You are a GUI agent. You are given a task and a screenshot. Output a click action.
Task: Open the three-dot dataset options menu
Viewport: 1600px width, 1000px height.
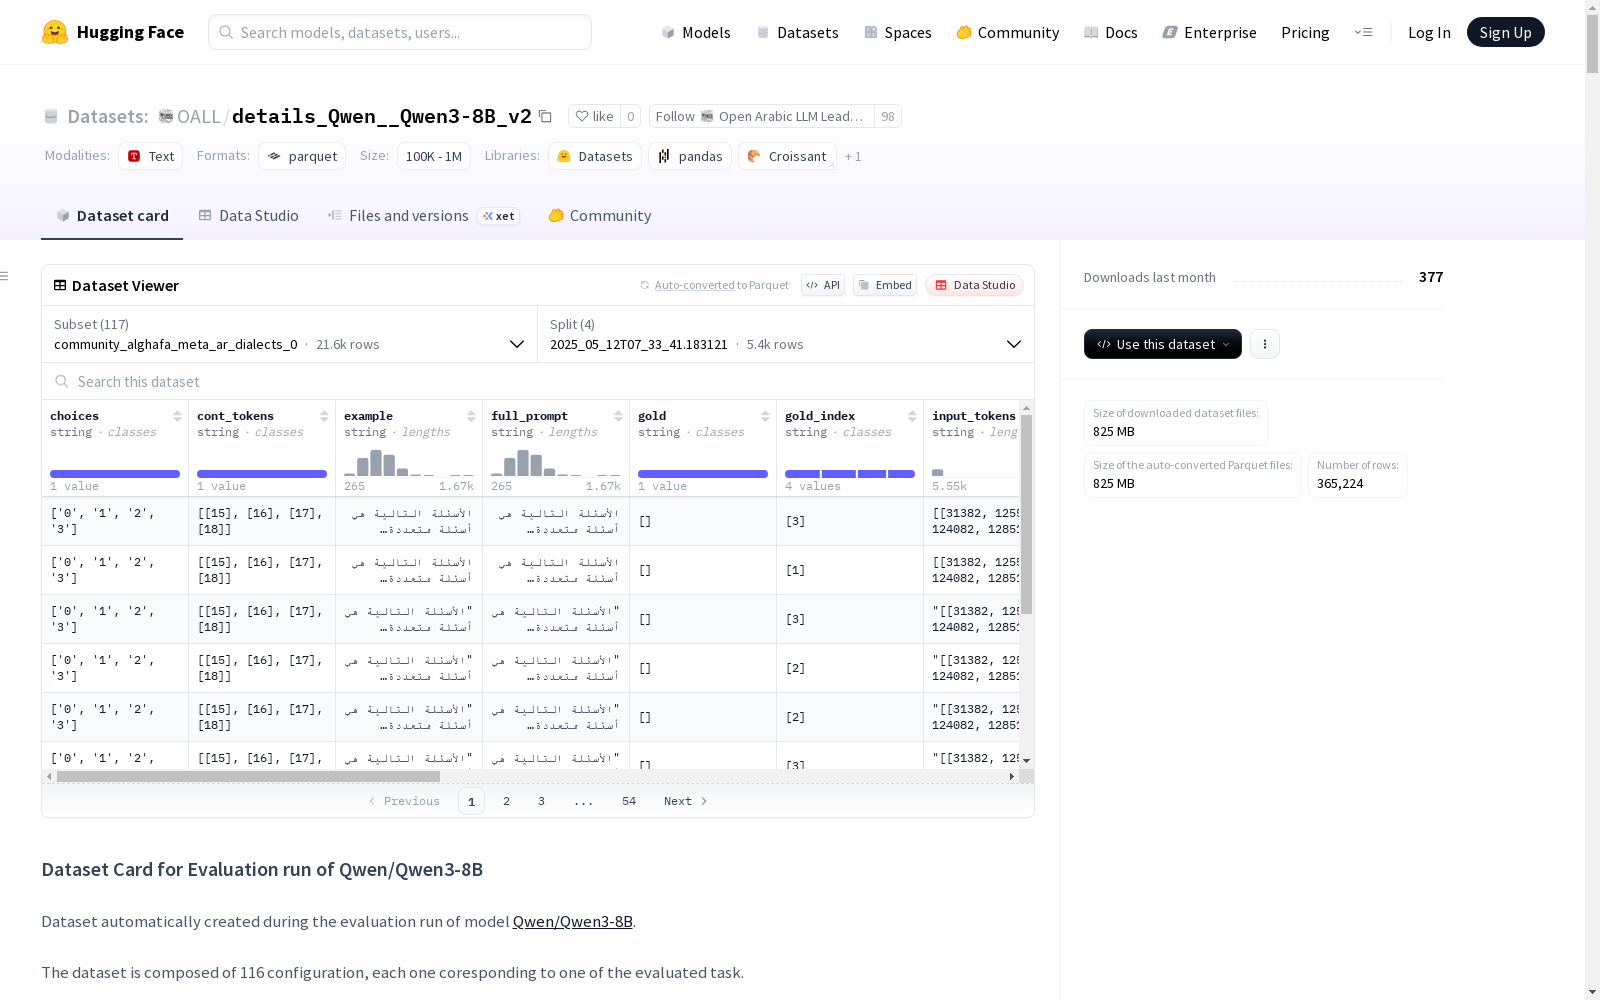(x=1265, y=344)
